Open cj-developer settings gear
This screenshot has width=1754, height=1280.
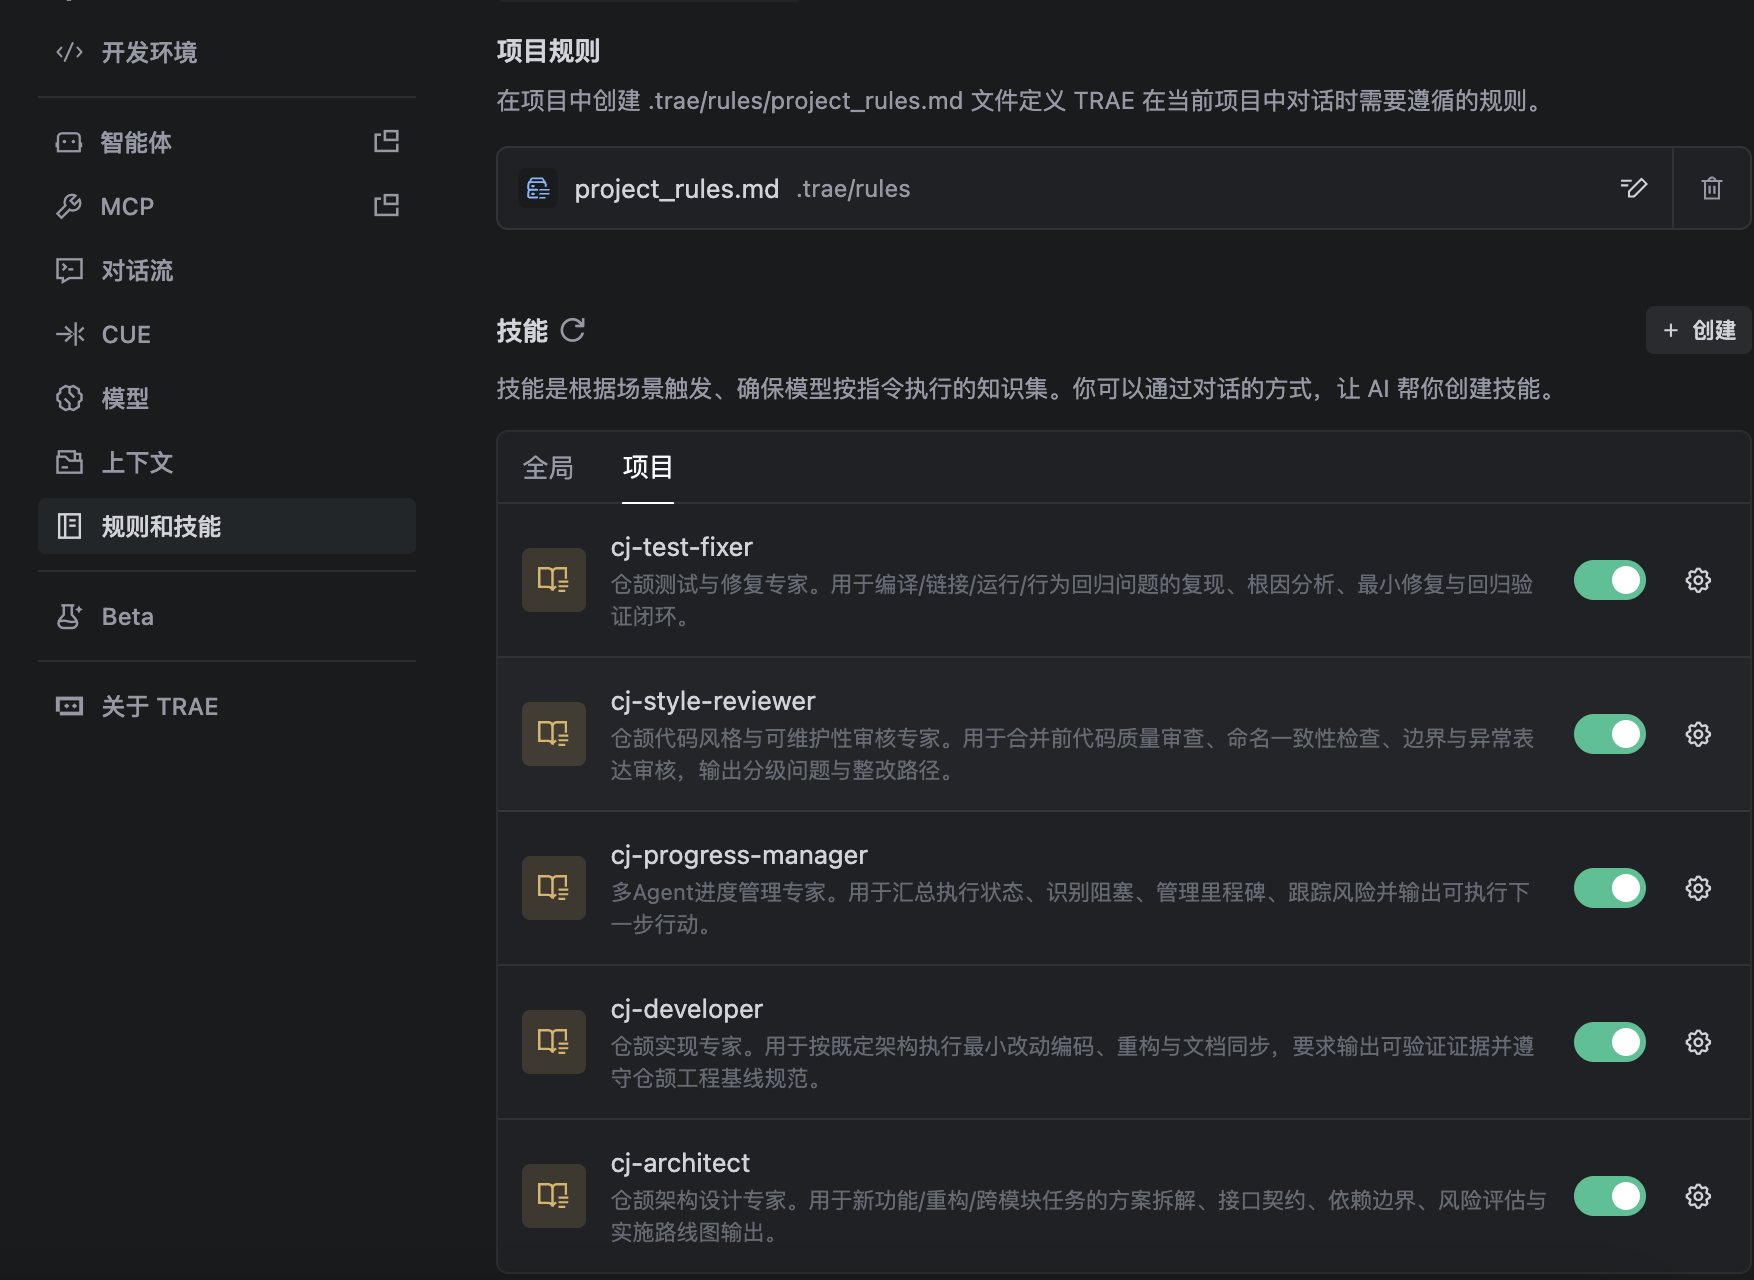1698,1042
